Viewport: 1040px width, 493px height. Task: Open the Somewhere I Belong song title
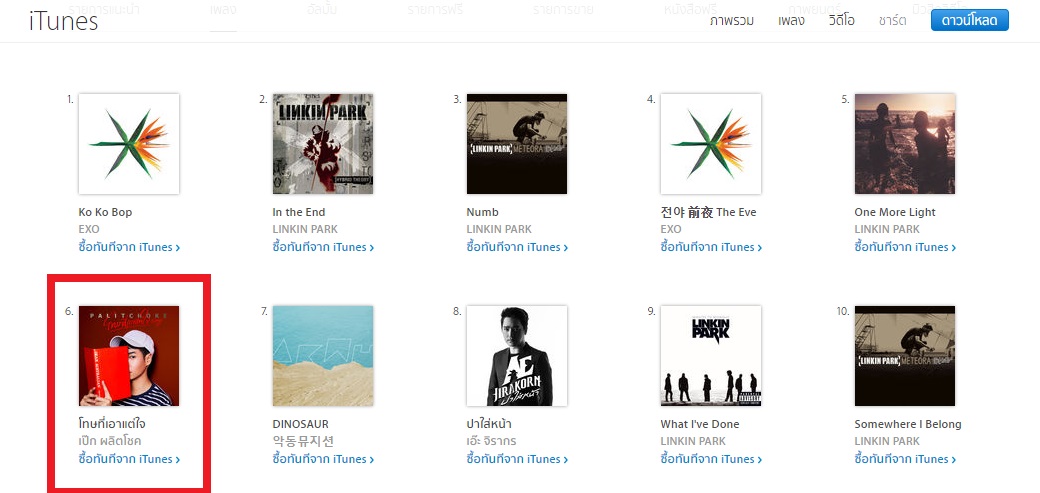[x=908, y=424]
